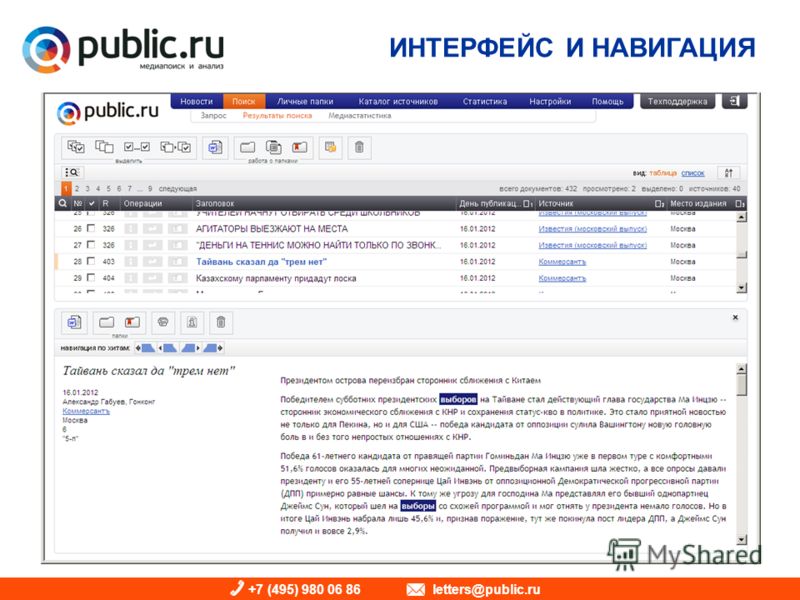The height and width of the screenshot is (600, 800).
Task: Click the Word export icon in the article toolbar
Action: click(74, 322)
